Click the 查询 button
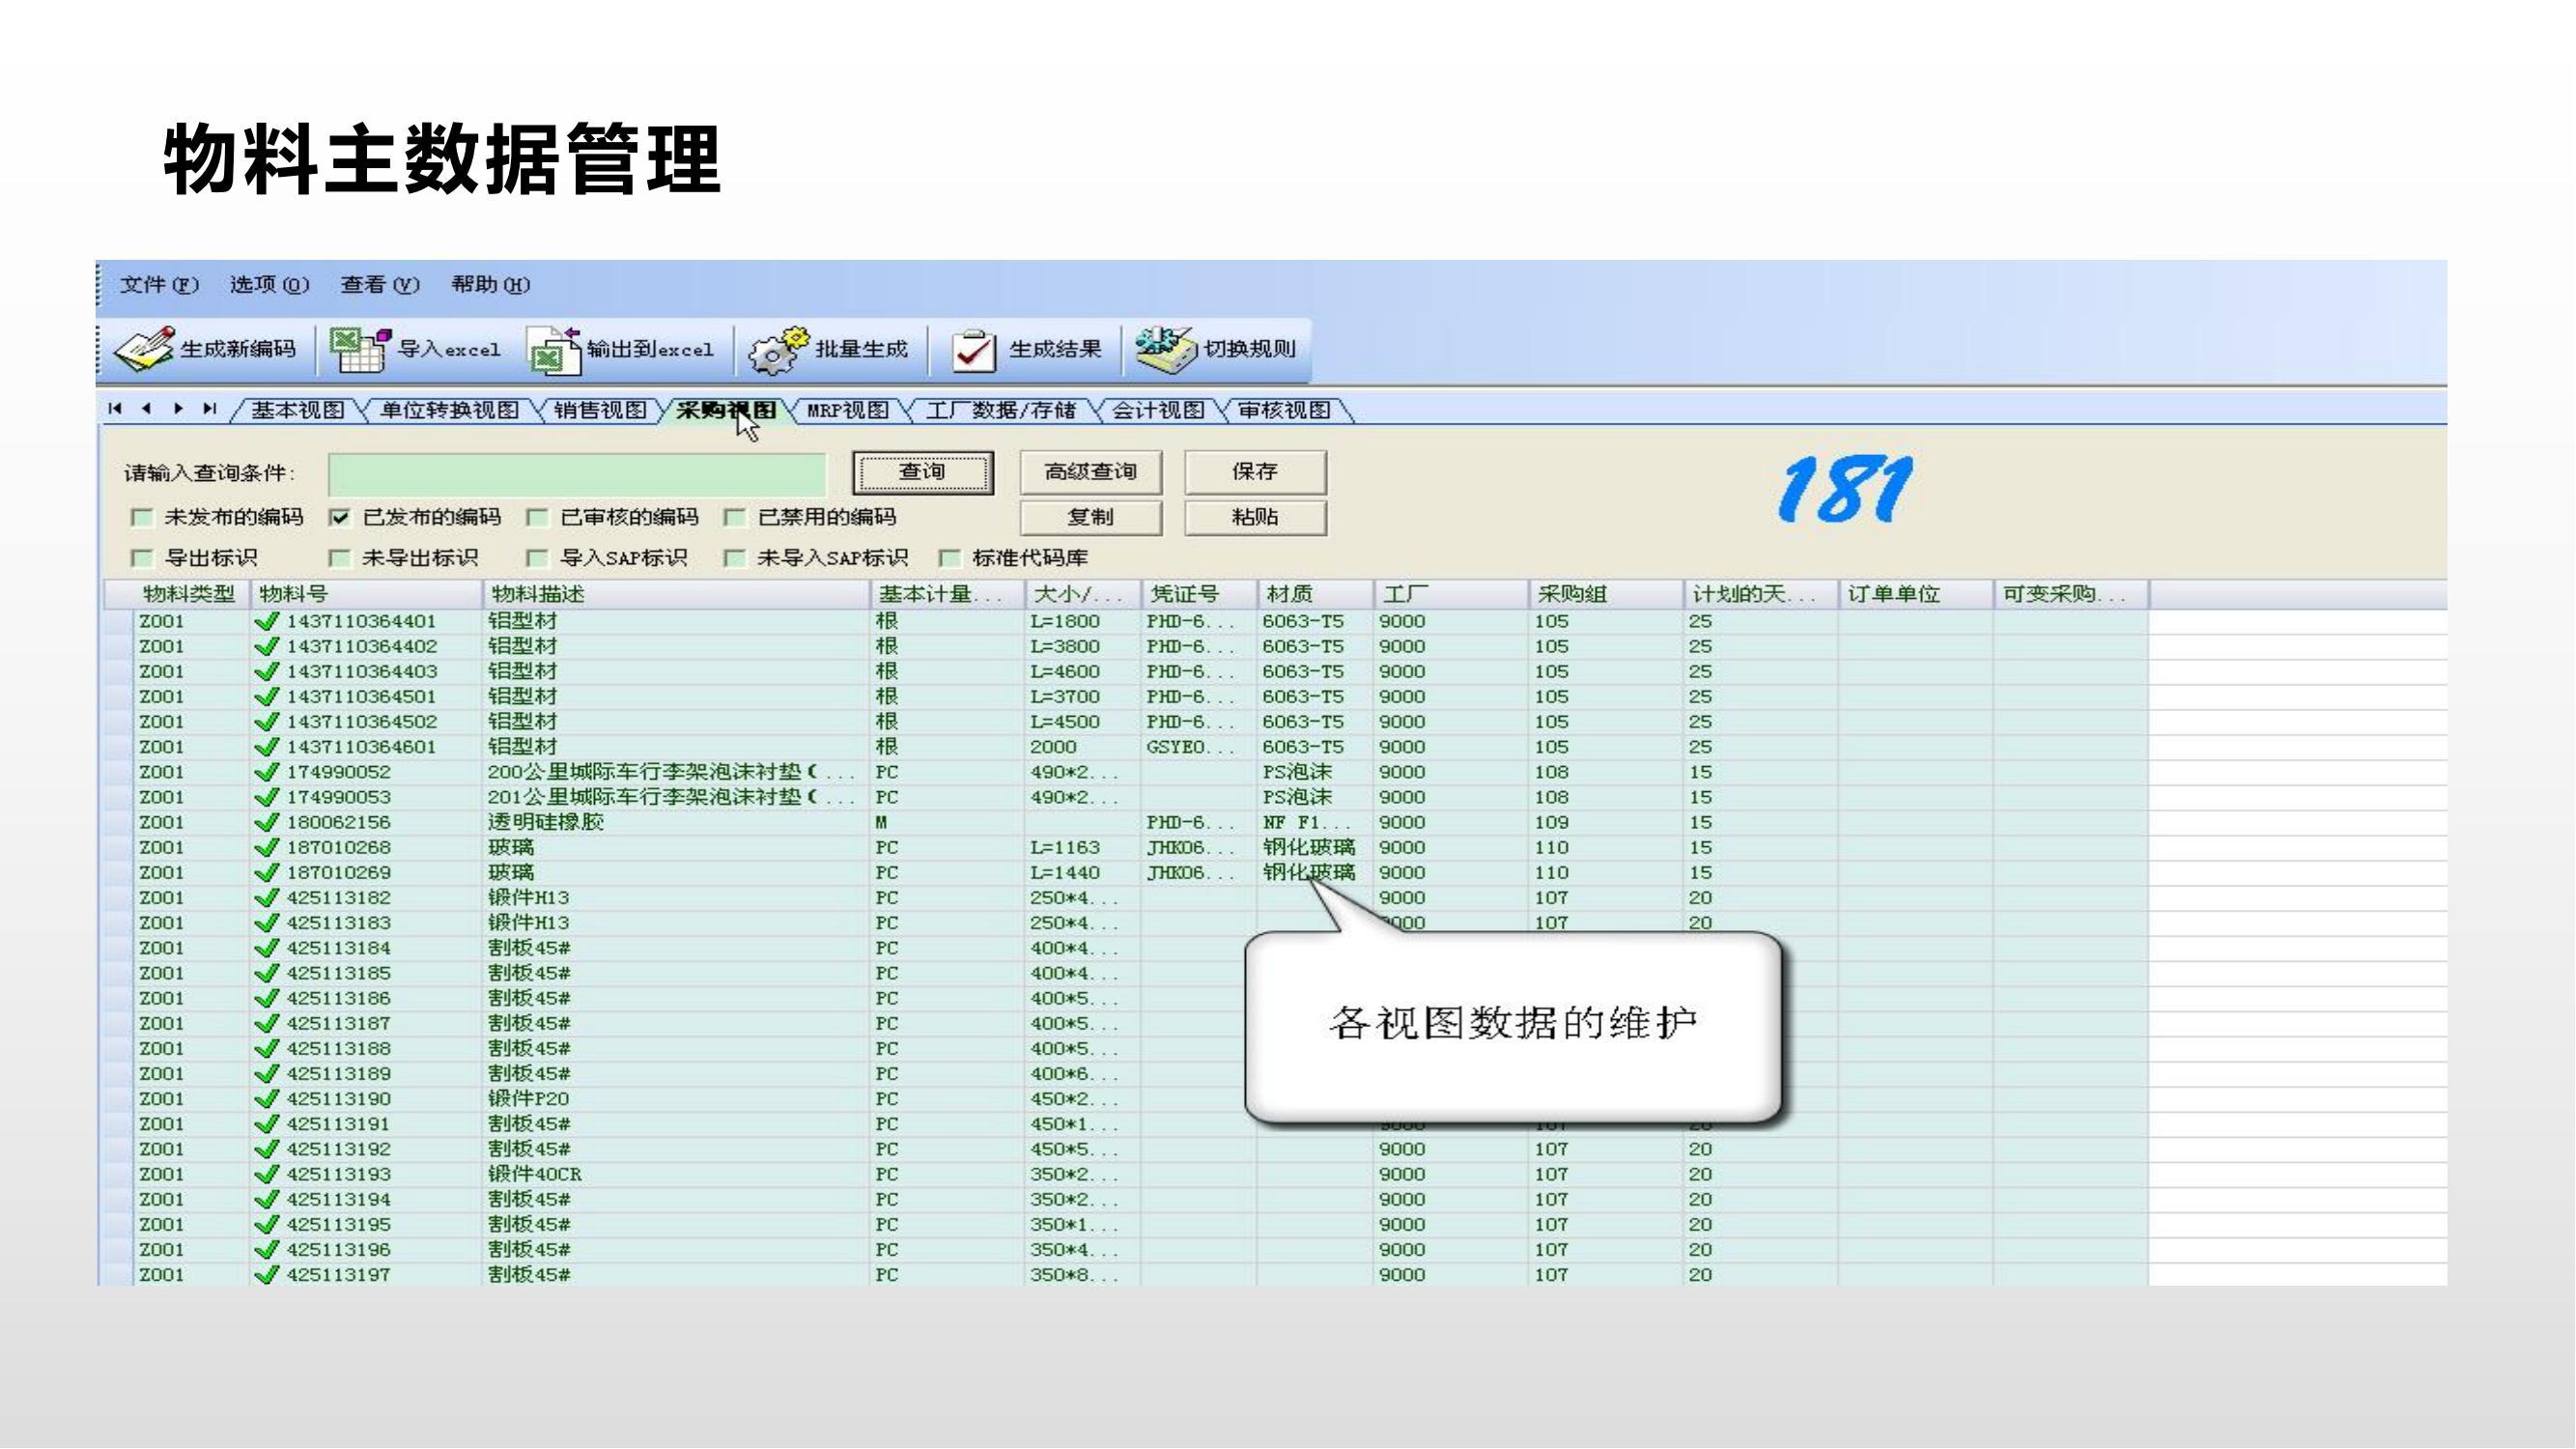Image resolution: width=2576 pixels, height=1449 pixels. 923,472
